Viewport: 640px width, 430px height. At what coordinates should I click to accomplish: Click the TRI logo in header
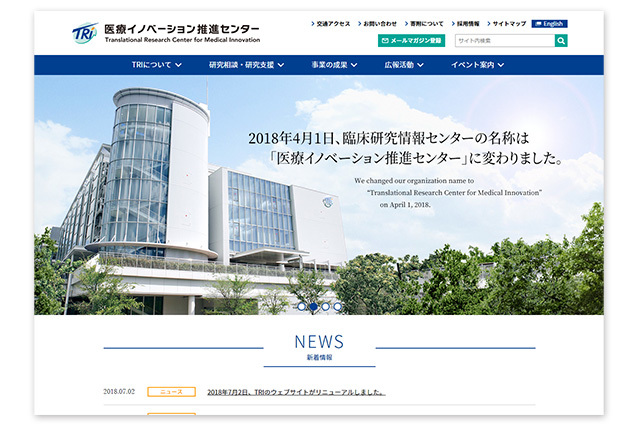tap(85, 33)
